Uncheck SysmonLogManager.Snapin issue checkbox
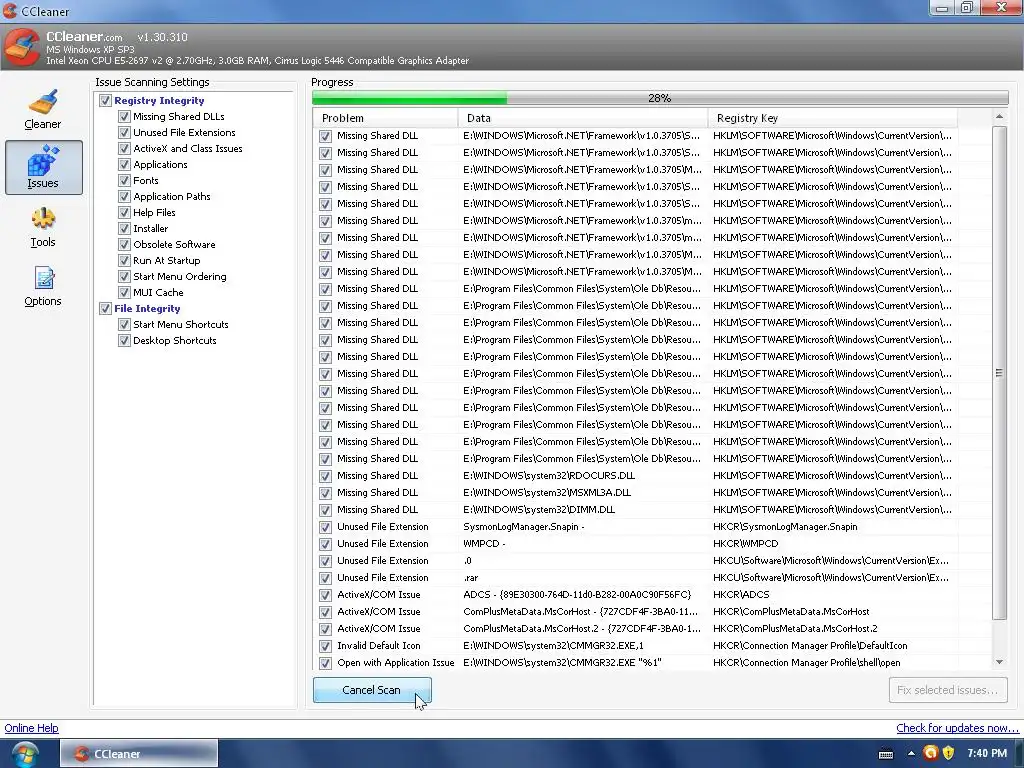Image resolution: width=1024 pixels, height=768 pixels. (325, 527)
